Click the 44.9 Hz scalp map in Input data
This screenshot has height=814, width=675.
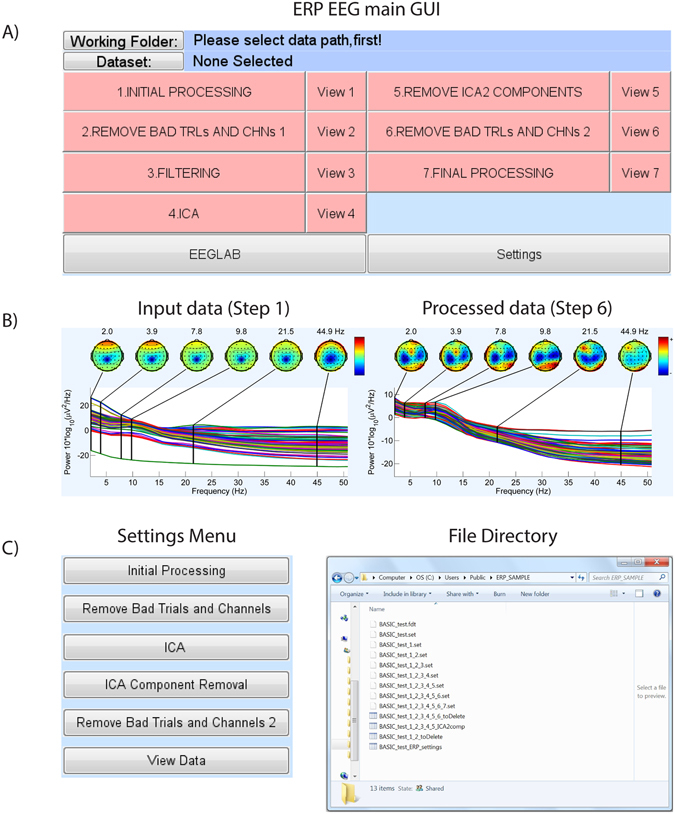pyautogui.click(x=331, y=356)
